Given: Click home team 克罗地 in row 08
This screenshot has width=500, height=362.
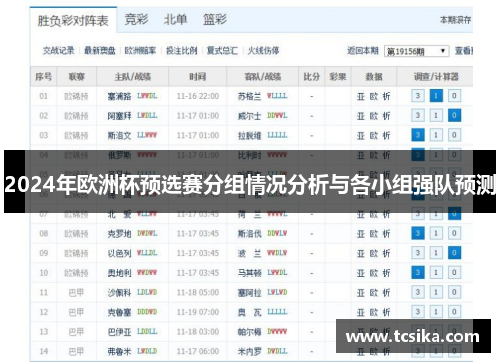Looking at the screenshot, I should [119, 234].
